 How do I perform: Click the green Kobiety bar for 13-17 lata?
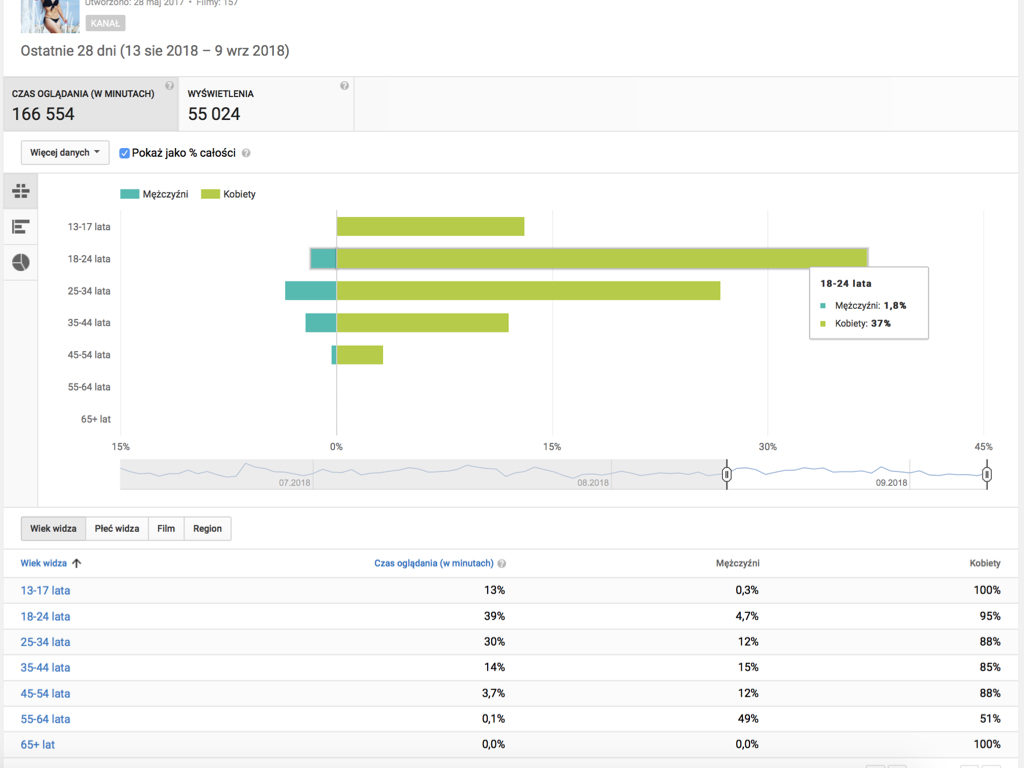pos(430,227)
